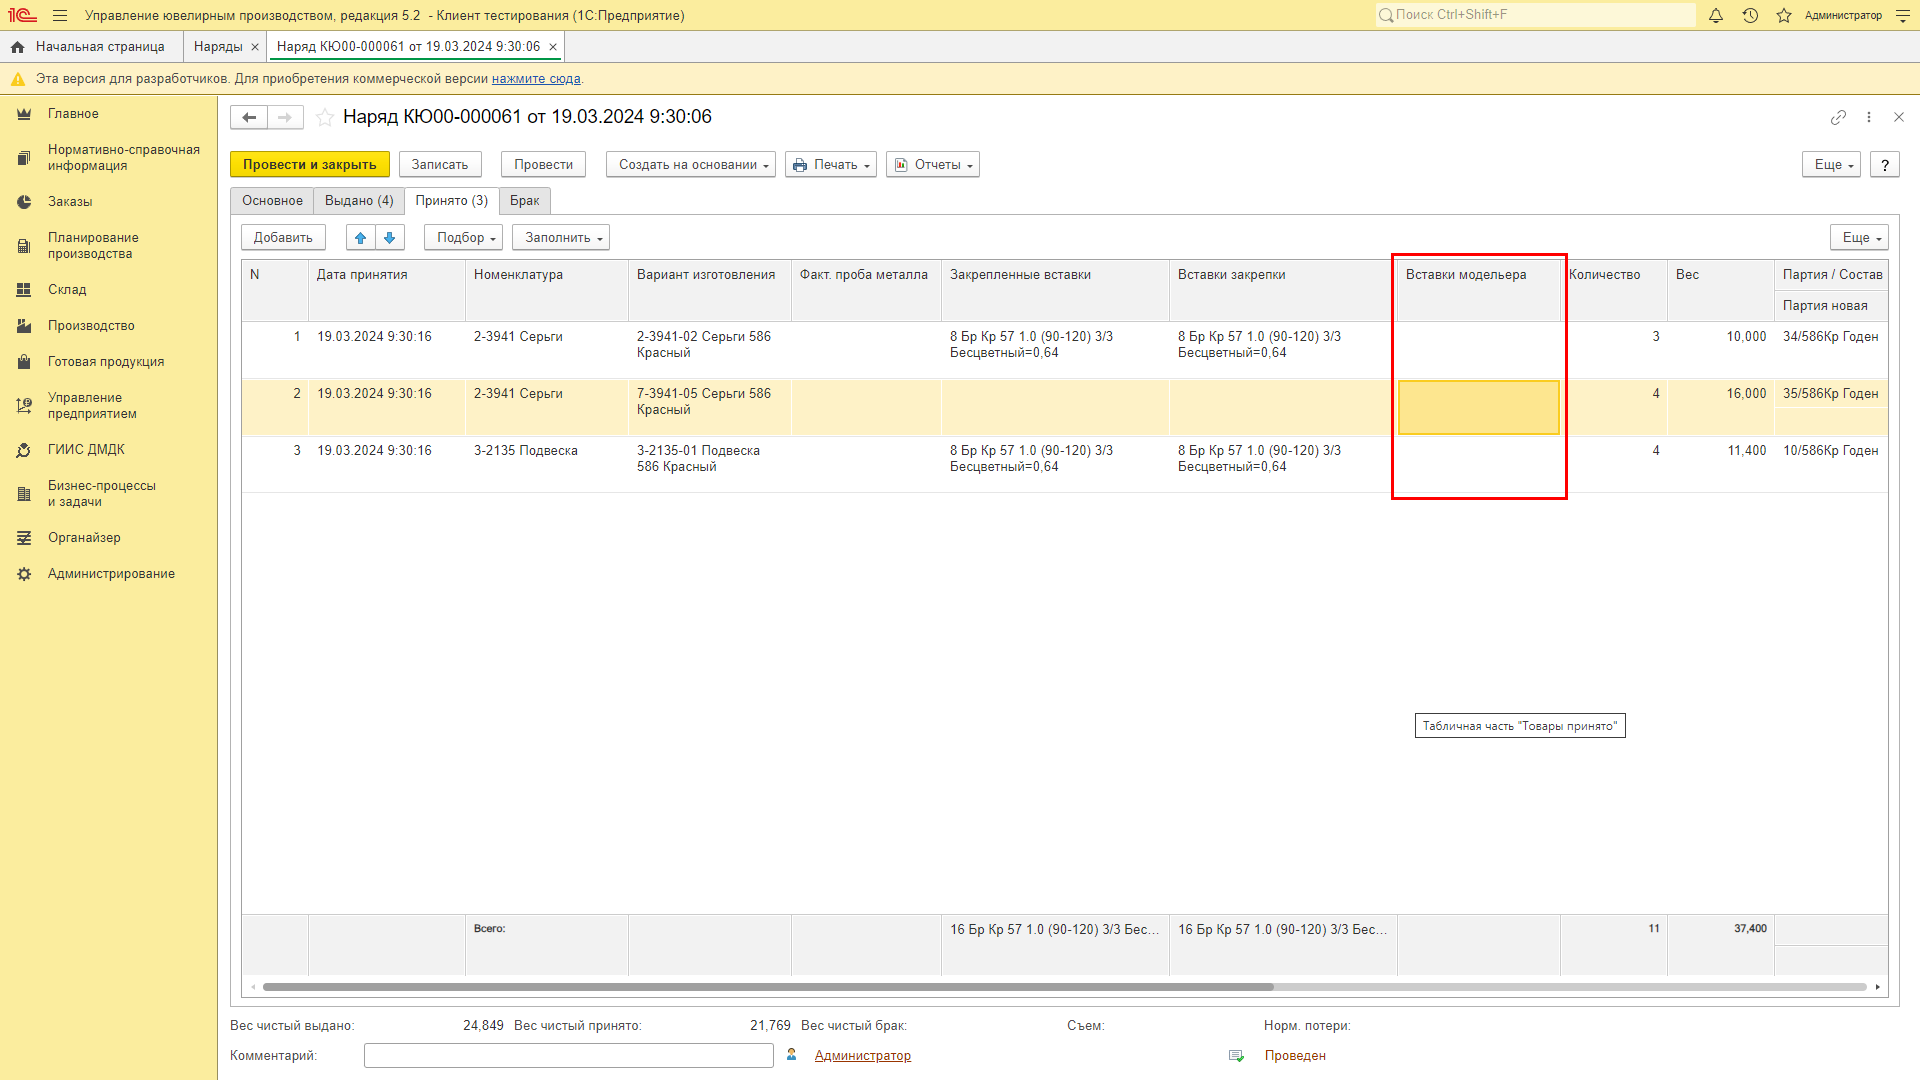Screen dimensions: 1920x1080
Task: Click the Провести button
Action: click(543, 165)
